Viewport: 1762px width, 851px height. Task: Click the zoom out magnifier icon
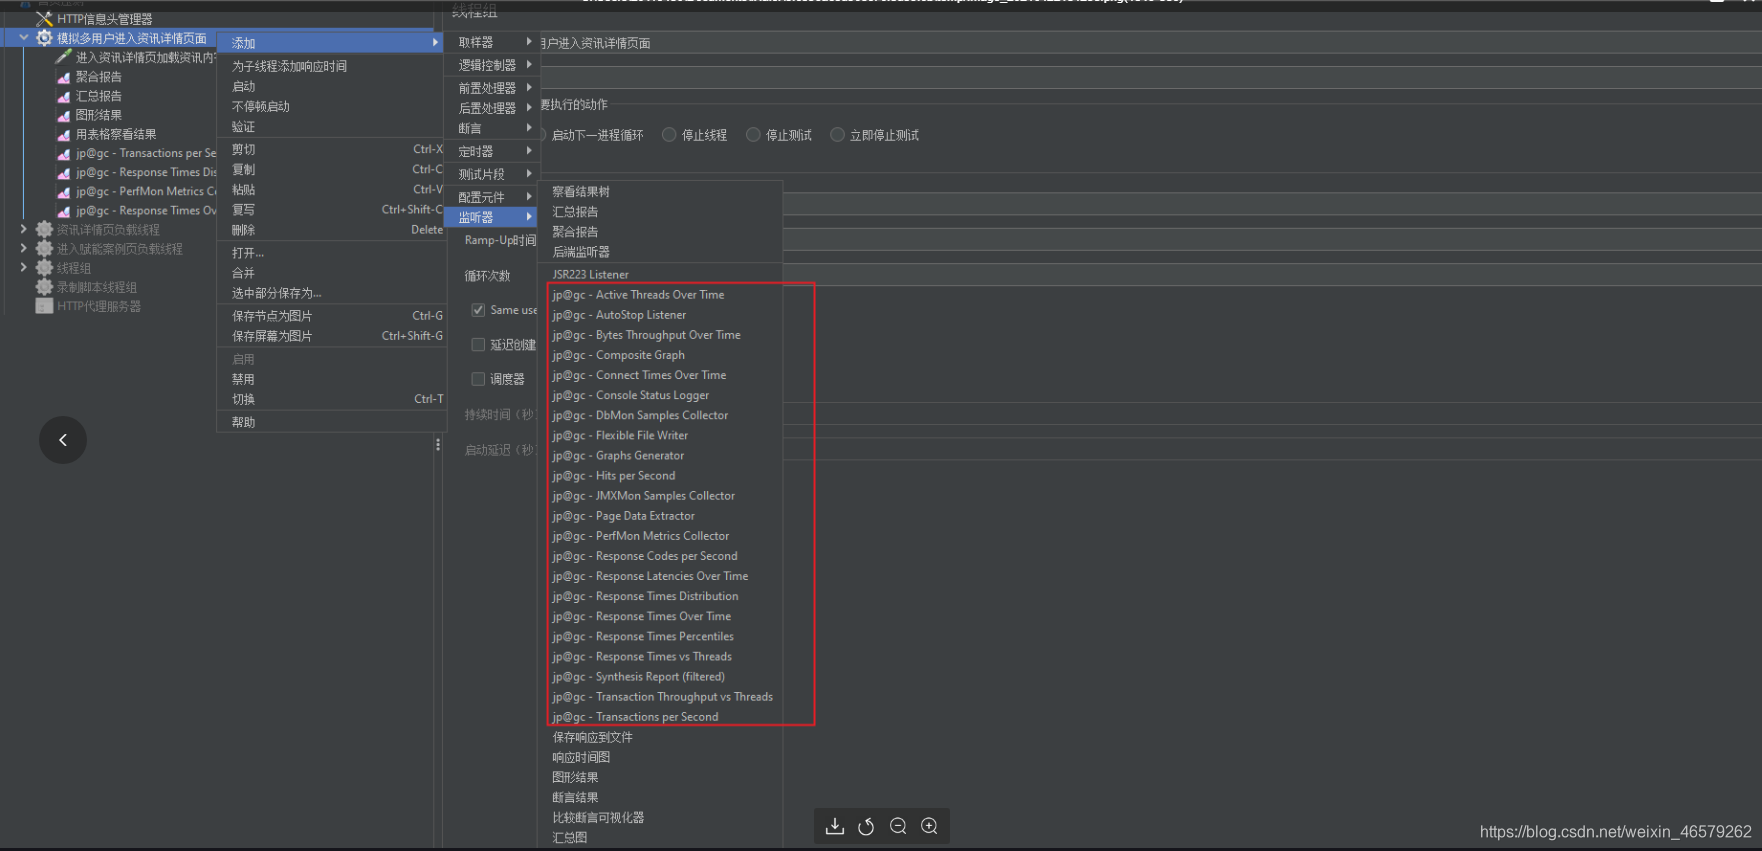point(898,826)
